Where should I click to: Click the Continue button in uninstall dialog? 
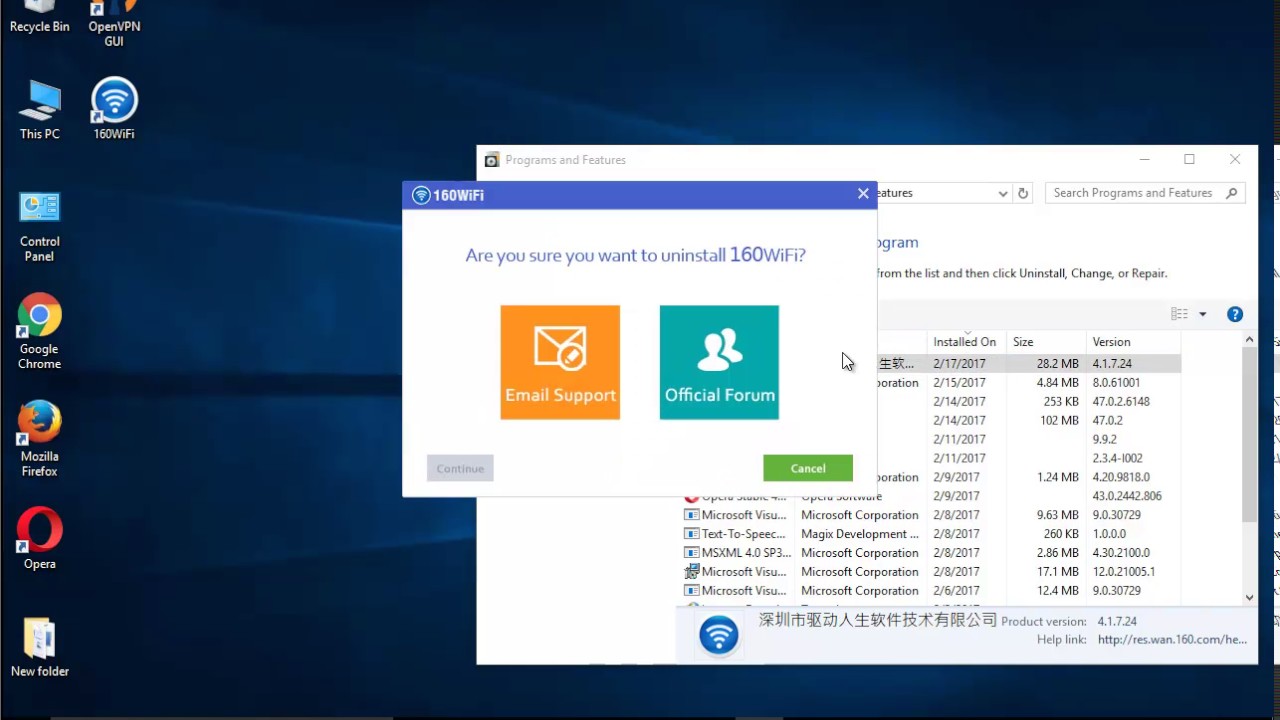click(x=460, y=468)
